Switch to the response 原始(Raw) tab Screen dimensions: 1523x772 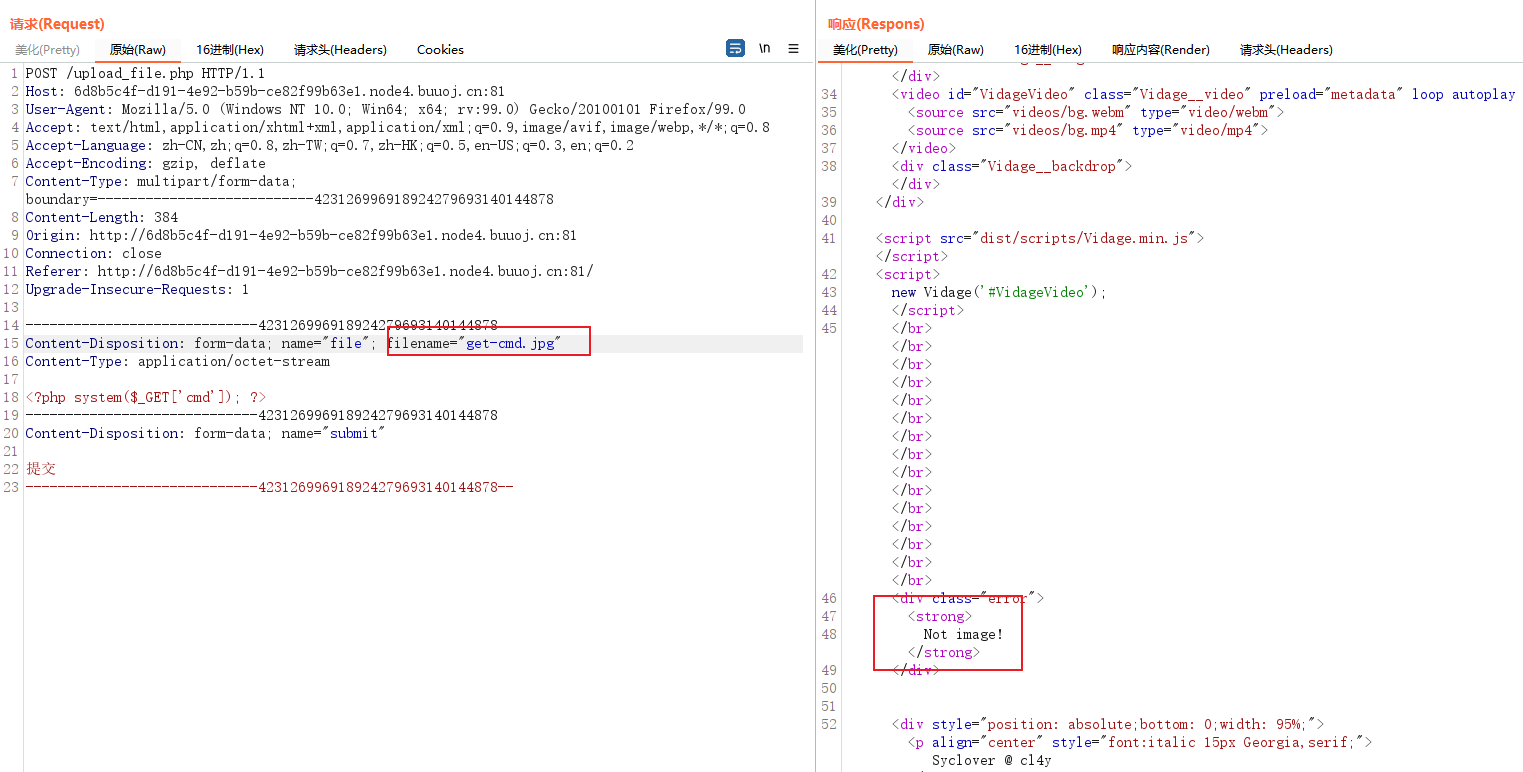click(955, 49)
